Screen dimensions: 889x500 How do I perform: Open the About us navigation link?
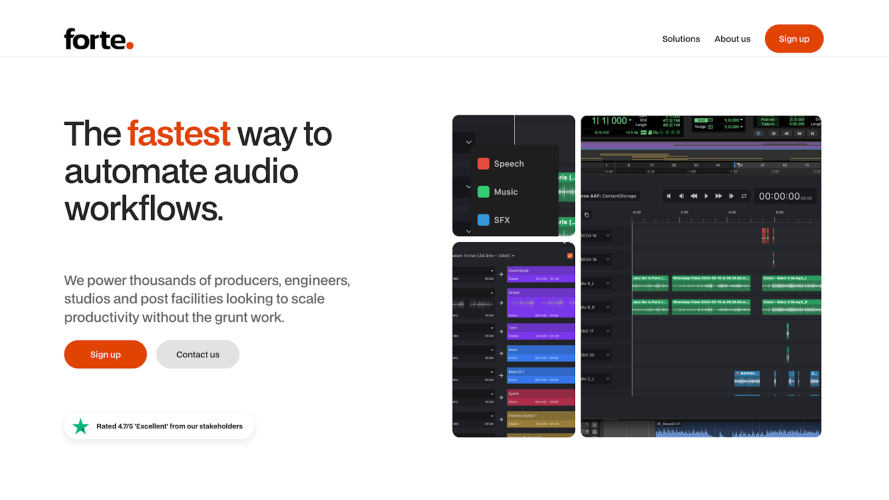click(x=732, y=39)
